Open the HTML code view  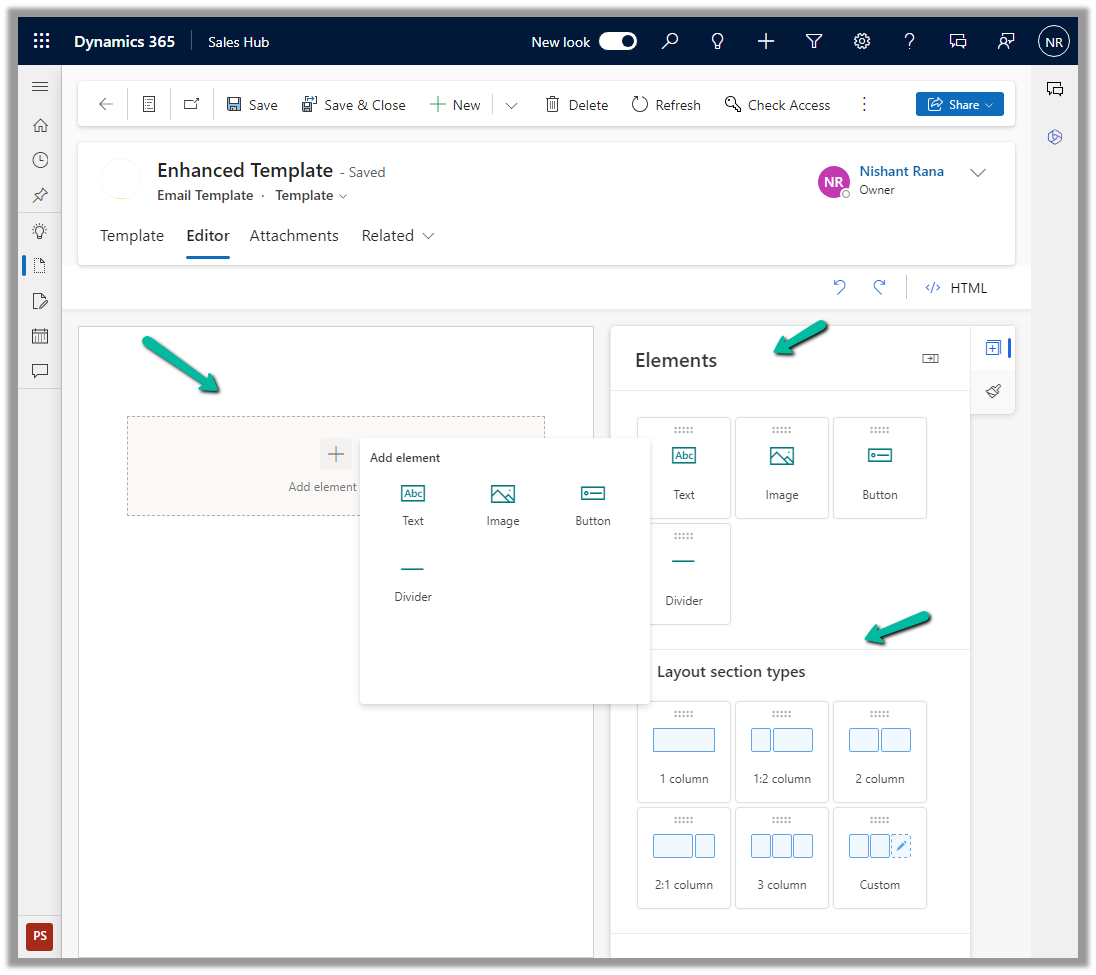click(x=956, y=288)
